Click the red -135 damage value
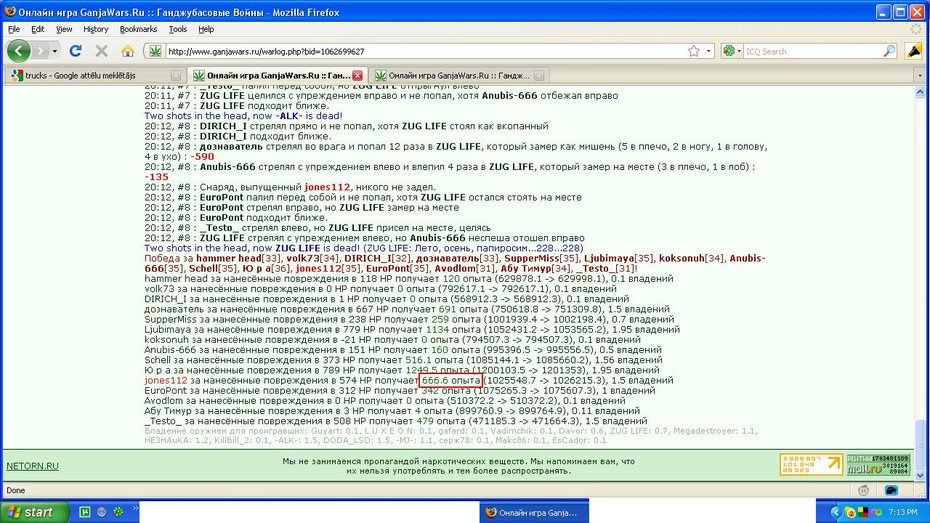 (157, 177)
